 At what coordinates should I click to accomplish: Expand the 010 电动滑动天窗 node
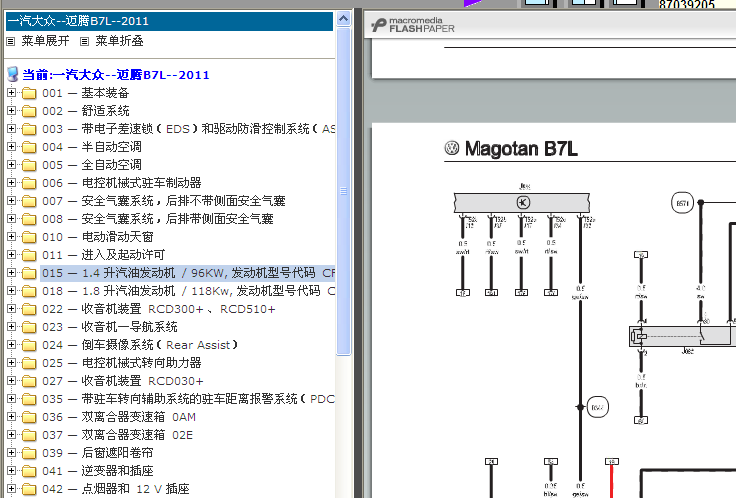point(11,237)
